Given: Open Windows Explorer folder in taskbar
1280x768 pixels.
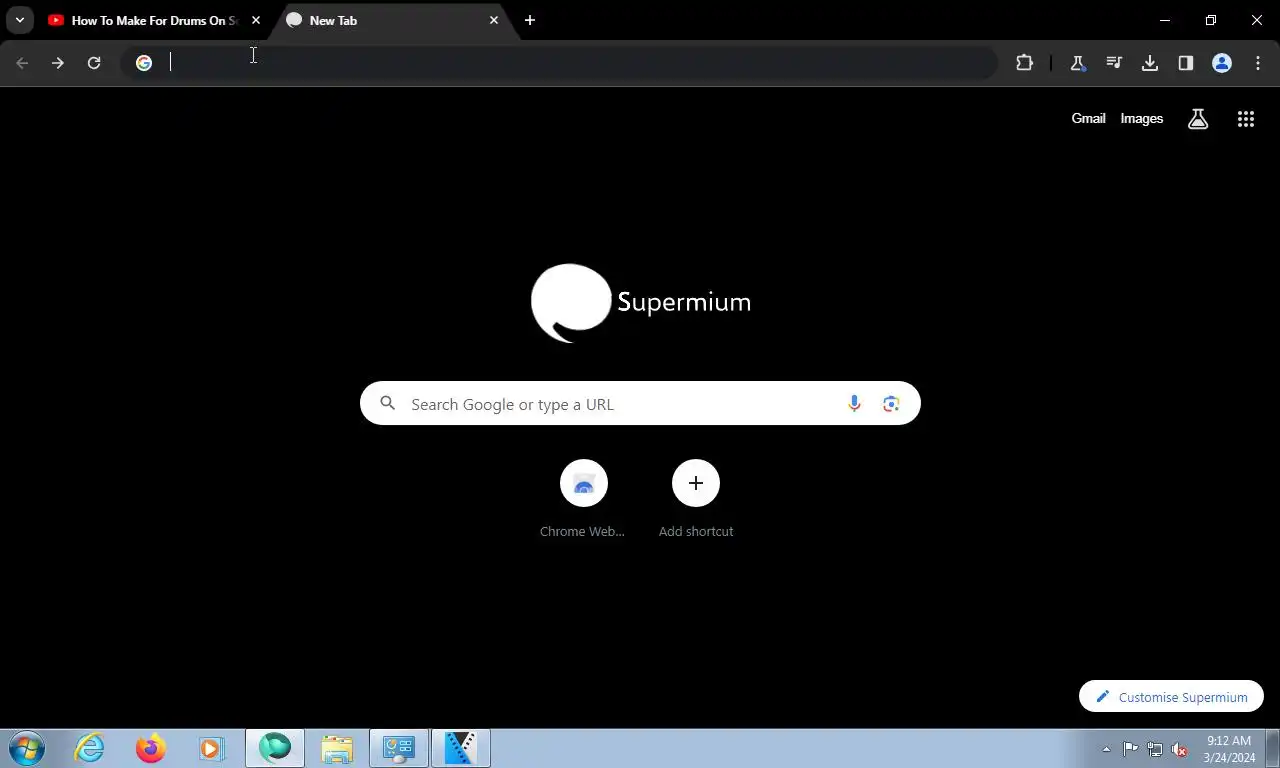Looking at the screenshot, I should click(x=337, y=748).
